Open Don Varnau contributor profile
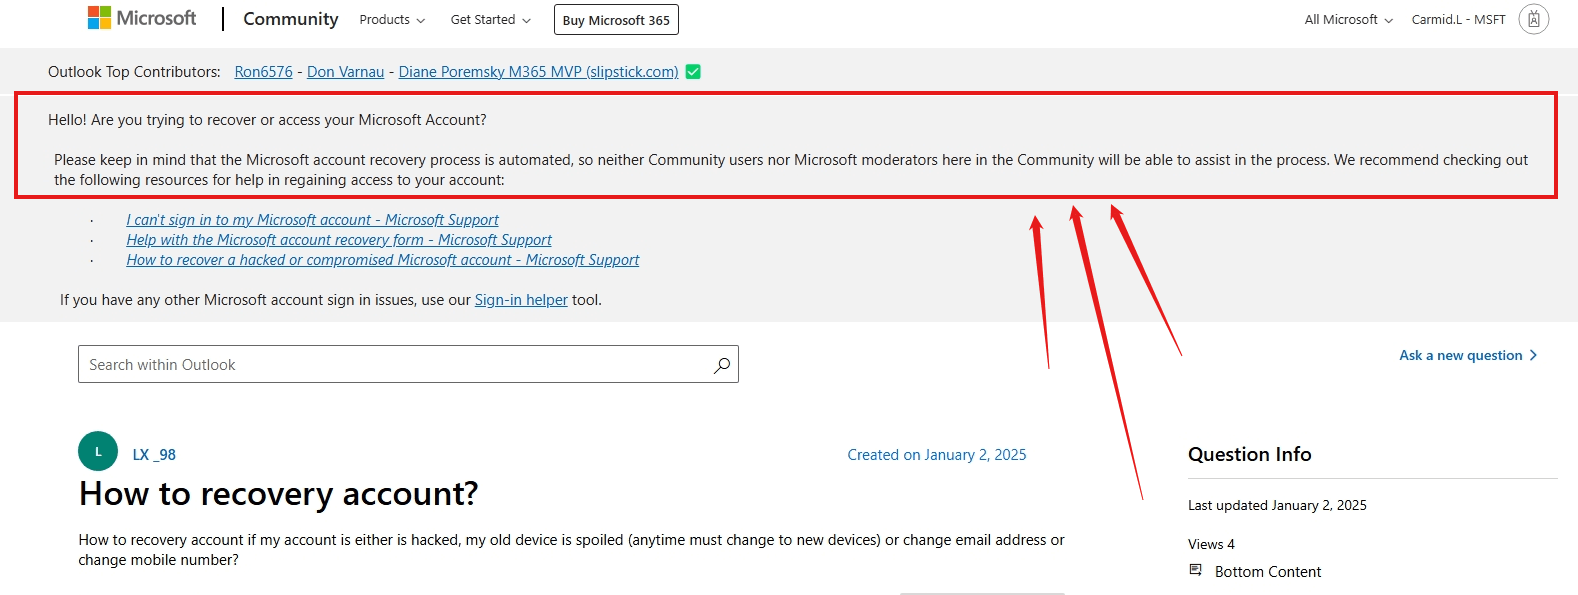Image resolution: width=1578 pixels, height=595 pixels. point(345,72)
